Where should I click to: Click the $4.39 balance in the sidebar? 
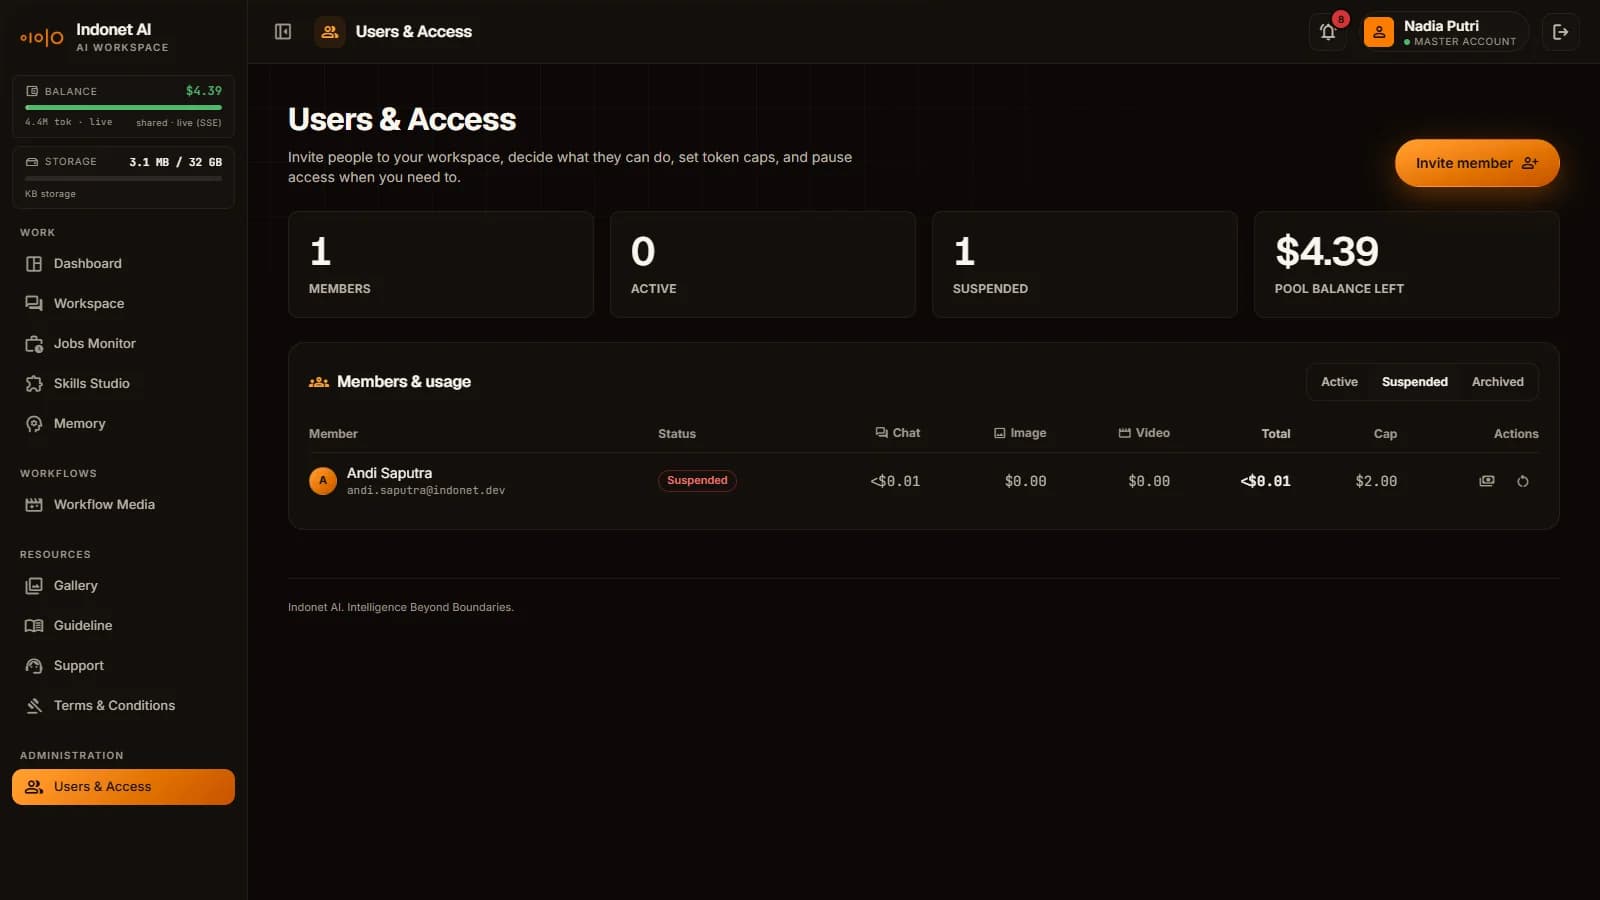tap(204, 91)
